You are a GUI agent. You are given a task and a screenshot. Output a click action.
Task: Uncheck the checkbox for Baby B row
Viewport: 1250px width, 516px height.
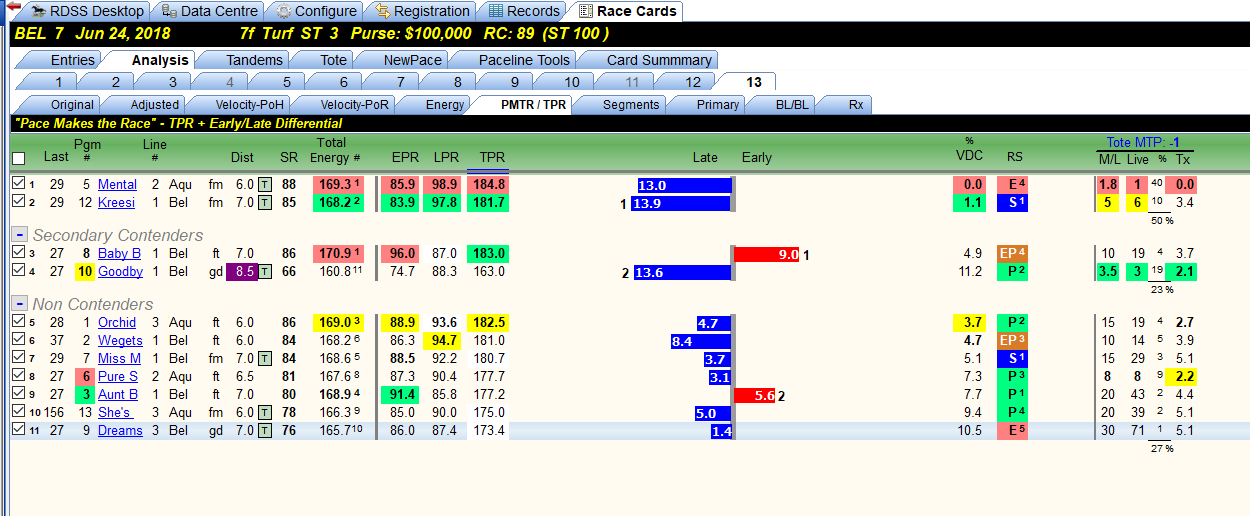click(18, 253)
